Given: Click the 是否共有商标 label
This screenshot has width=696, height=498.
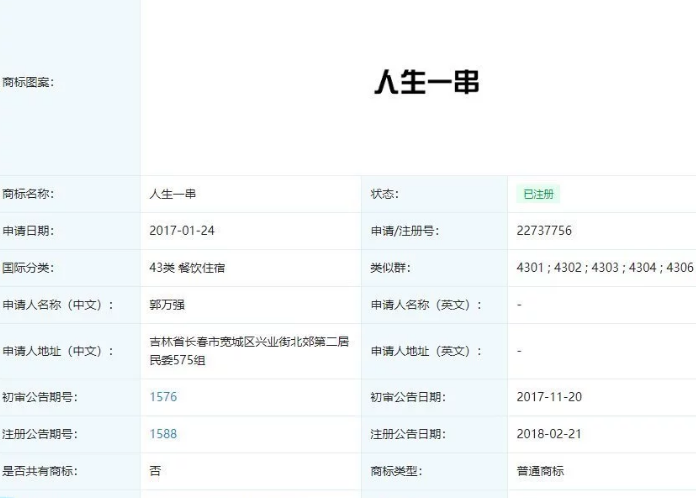Looking at the screenshot, I should point(40,471).
